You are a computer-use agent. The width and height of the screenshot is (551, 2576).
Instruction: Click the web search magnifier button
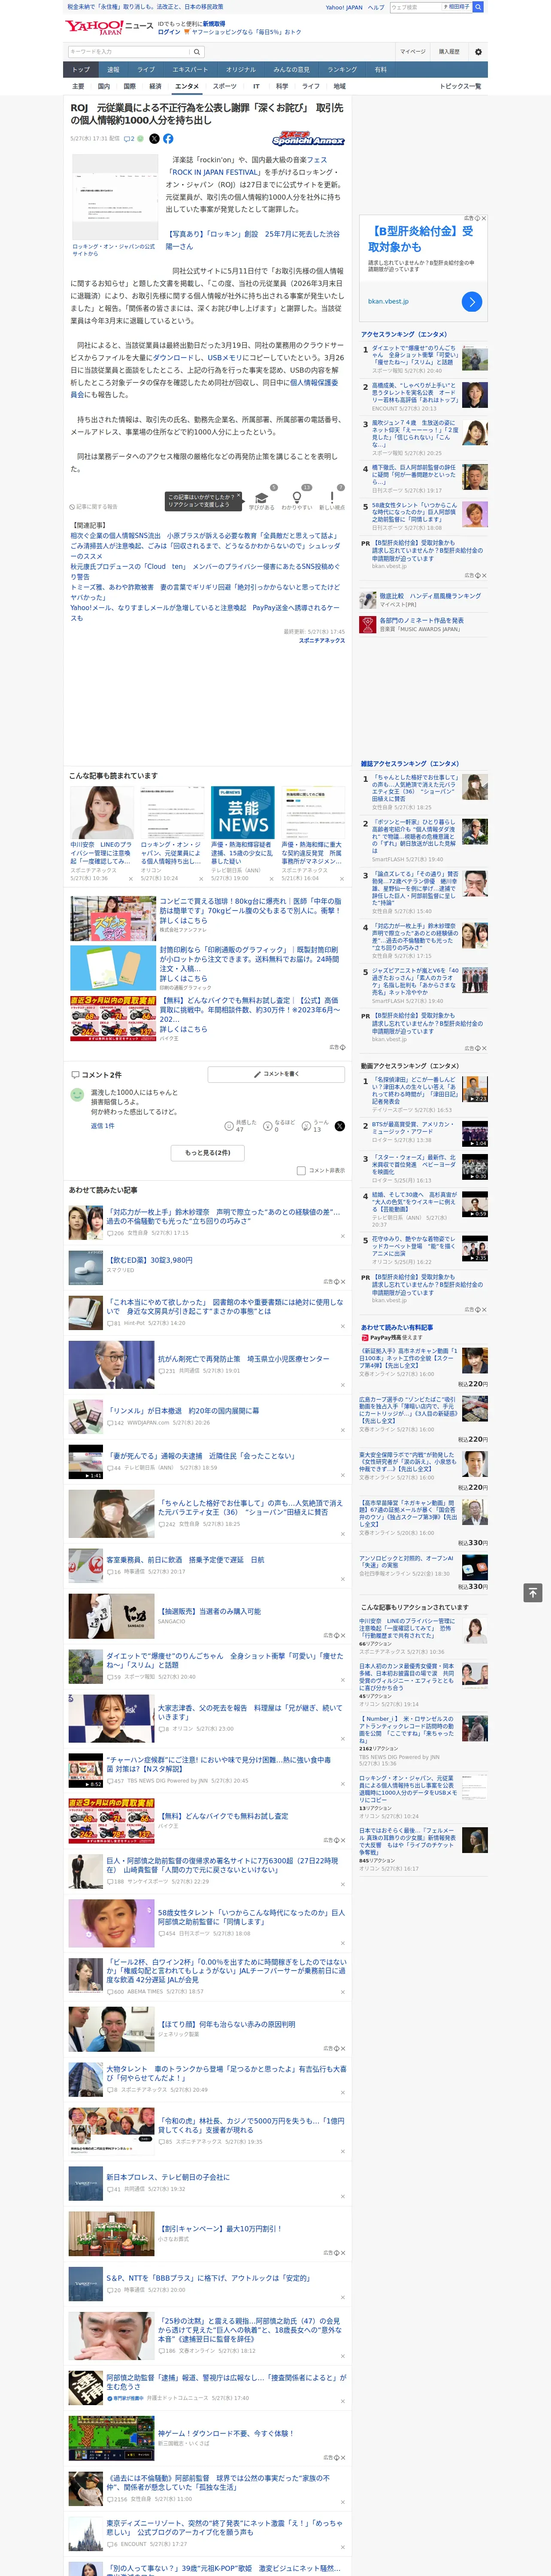(478, 7)
